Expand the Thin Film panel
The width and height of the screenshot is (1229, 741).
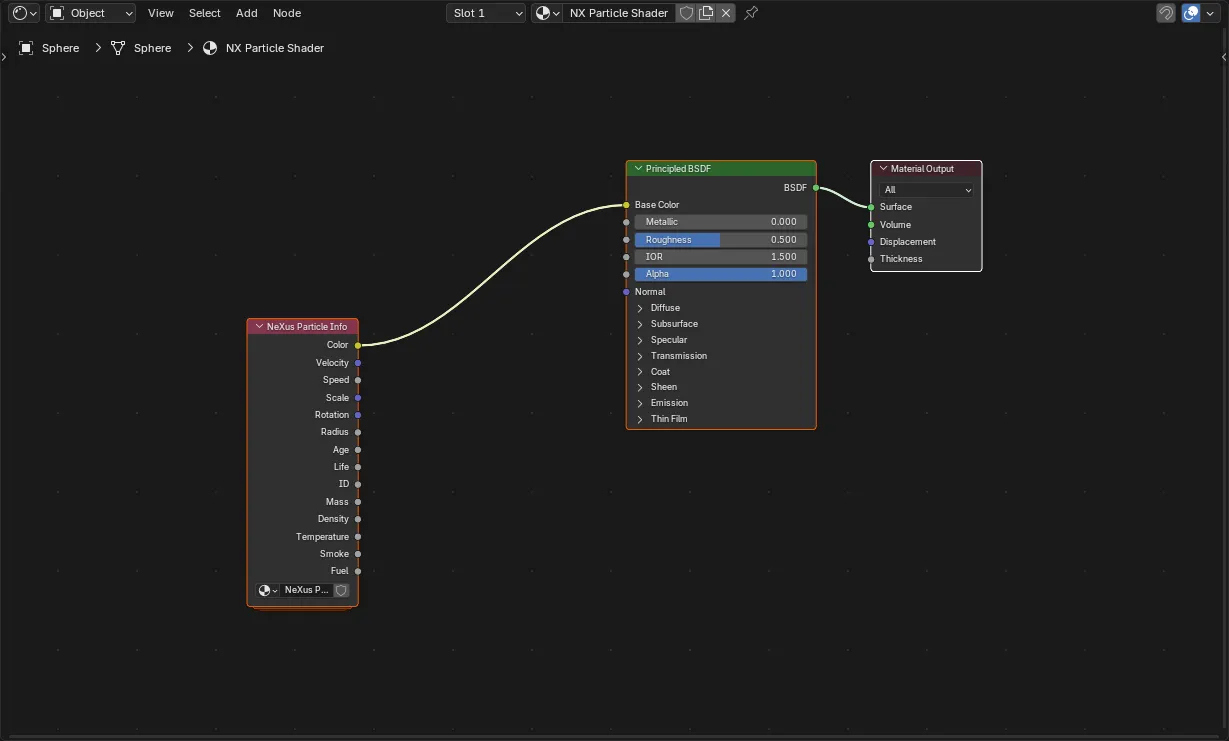pyautogui.click(x=640, y=419)
